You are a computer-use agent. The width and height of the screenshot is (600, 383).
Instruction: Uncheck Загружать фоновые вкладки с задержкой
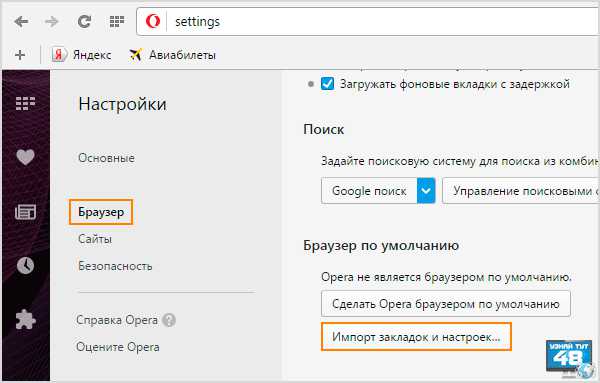click(328, 83)
